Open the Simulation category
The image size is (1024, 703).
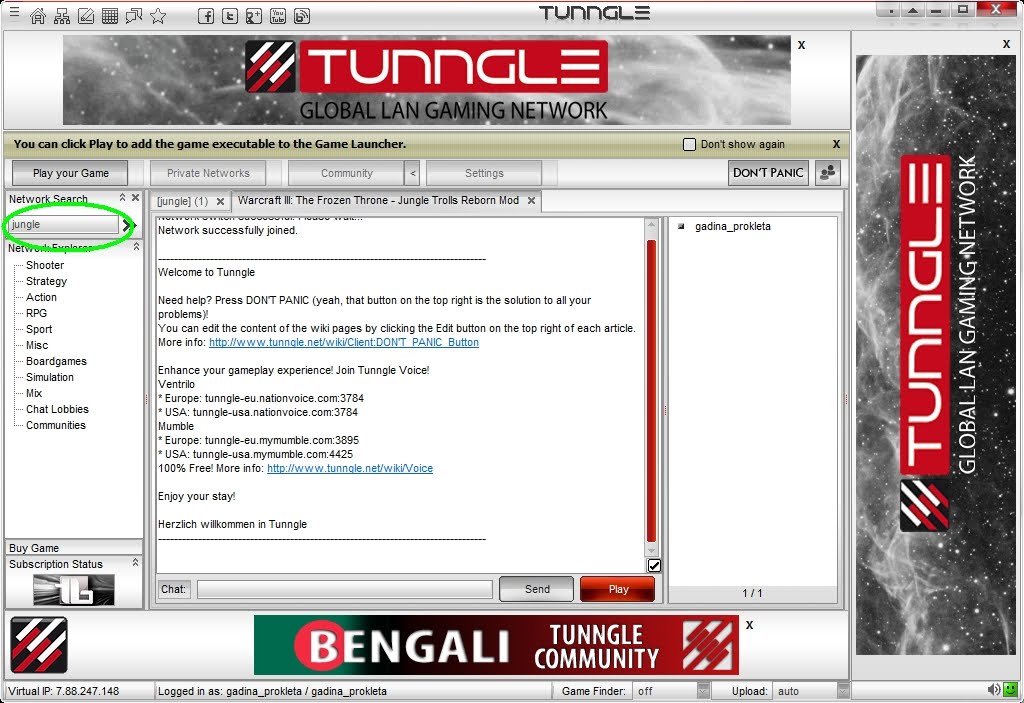coord(50,377)
